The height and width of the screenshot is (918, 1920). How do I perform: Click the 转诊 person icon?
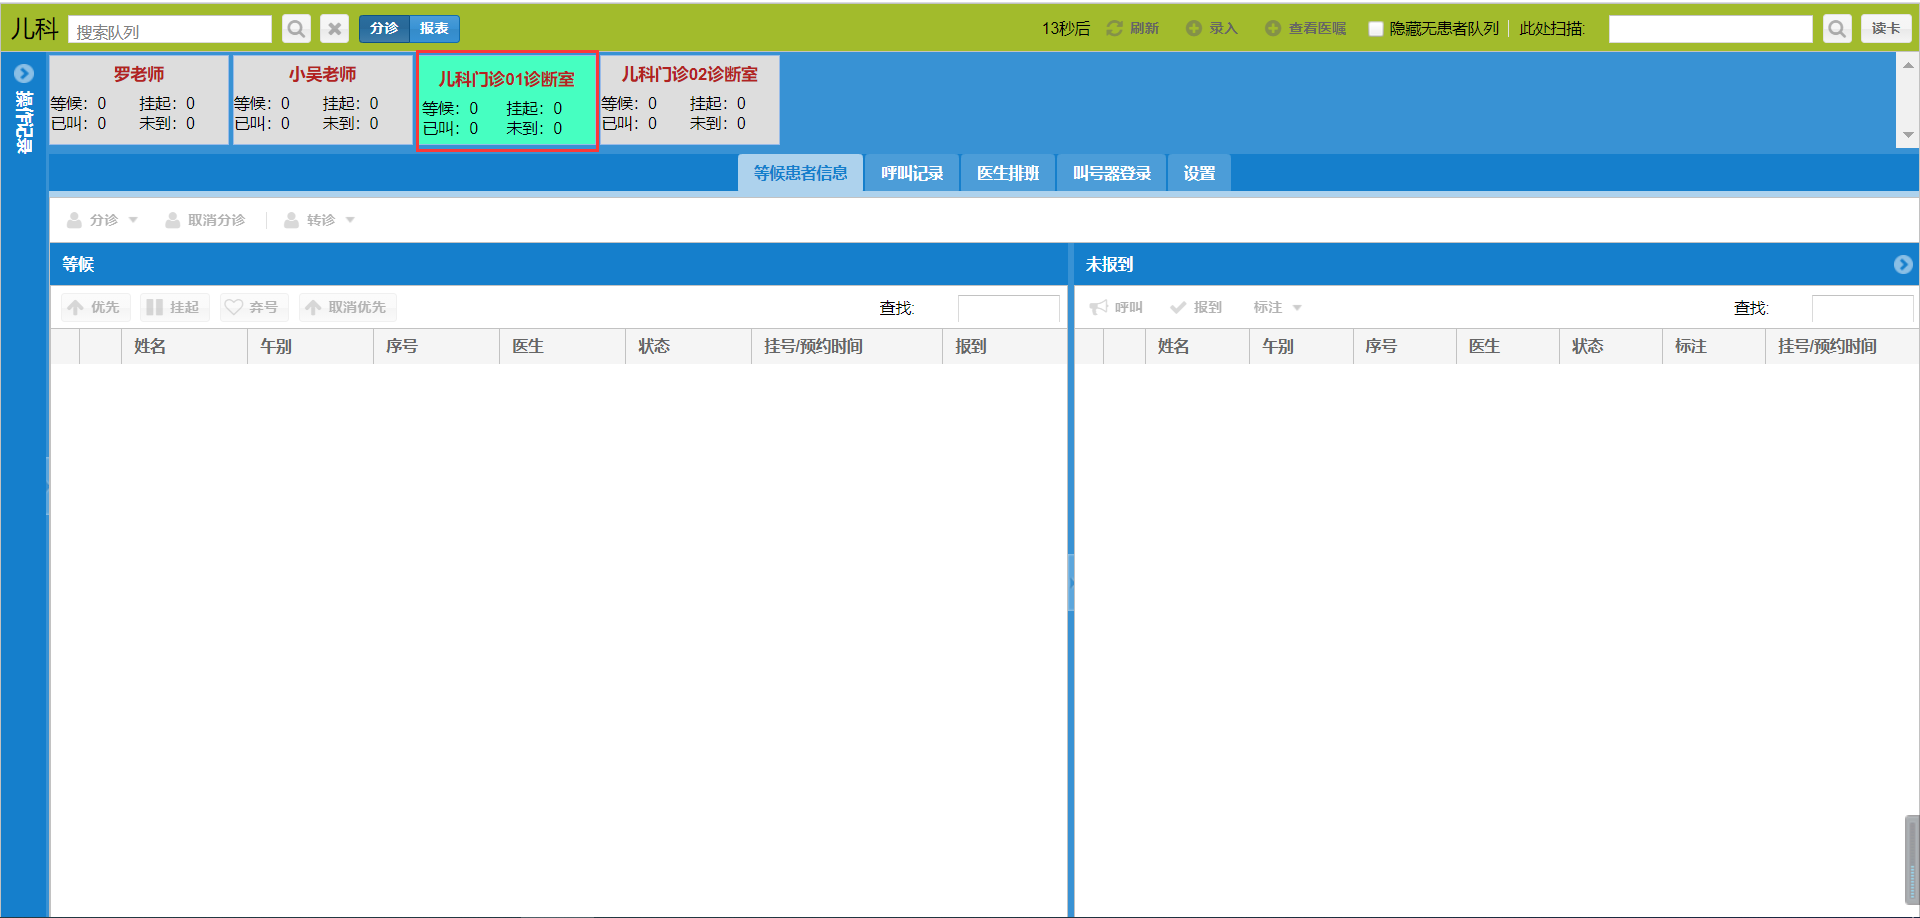pyautogui.click(x=291, y=220)
